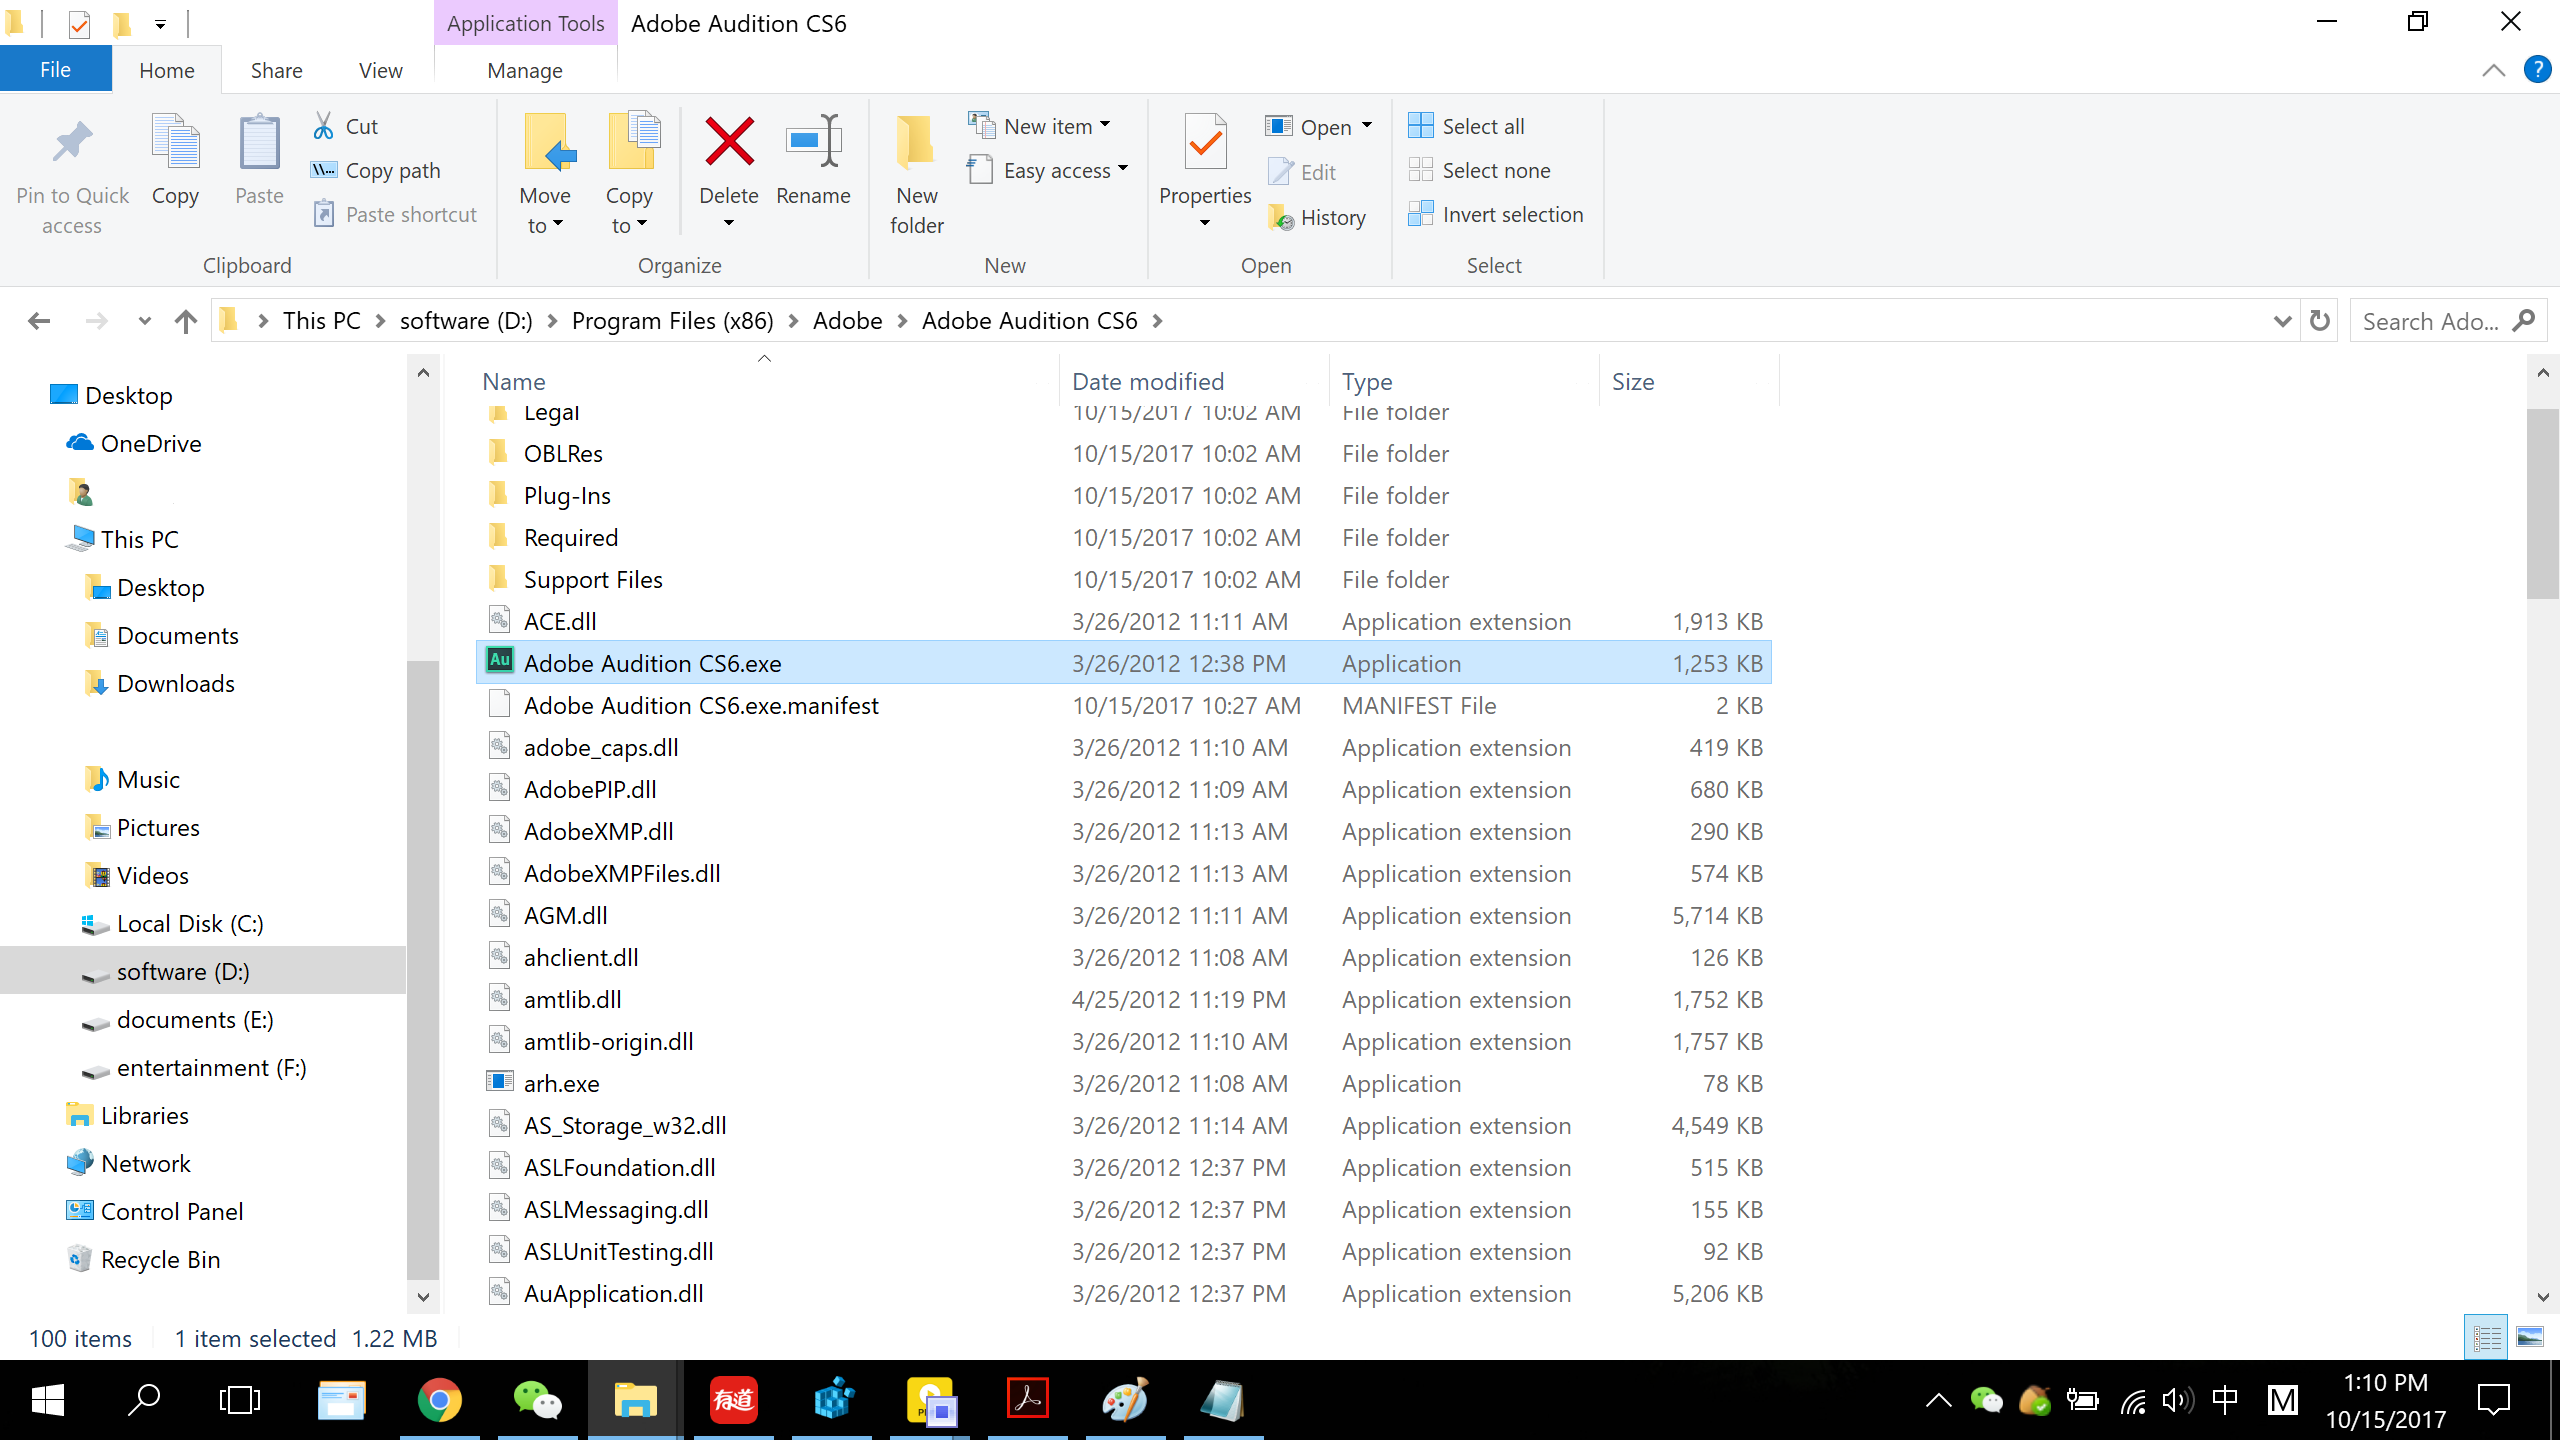Open Chrome from the taskbar
Viewport: 2560px width, 1440px height.
pos(439,1400)
